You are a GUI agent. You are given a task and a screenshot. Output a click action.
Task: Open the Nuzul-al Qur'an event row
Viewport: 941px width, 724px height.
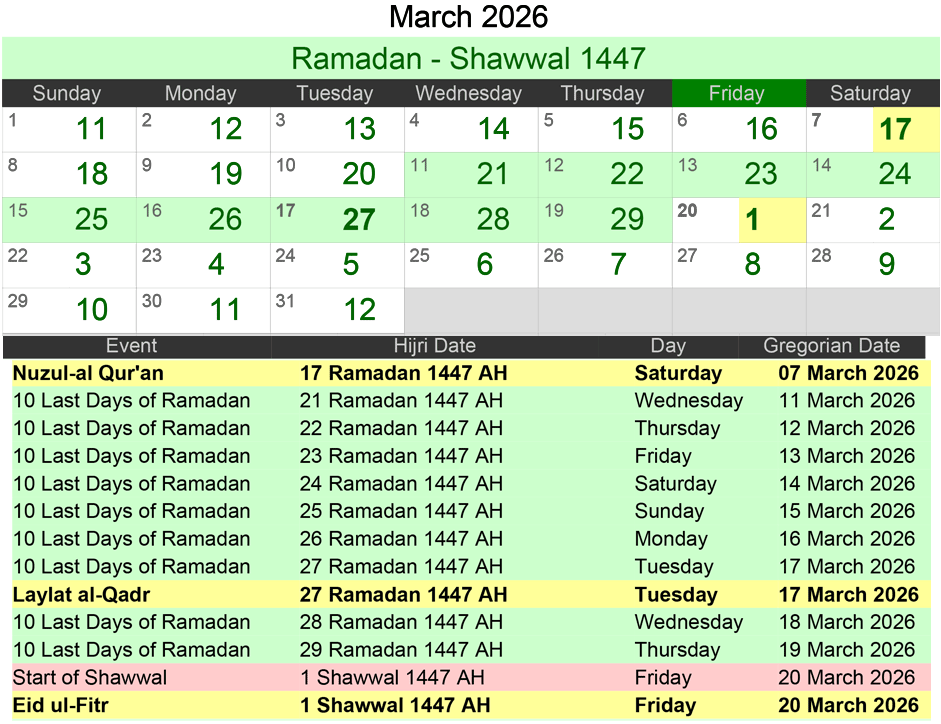coord(88,374)
